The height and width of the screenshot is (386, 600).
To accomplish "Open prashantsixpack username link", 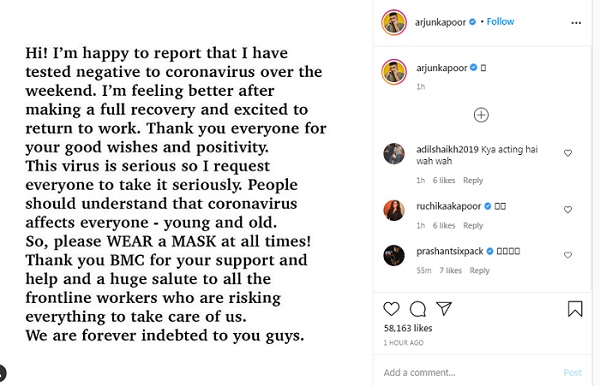I will pyautogui.click(x=450, y=251).
